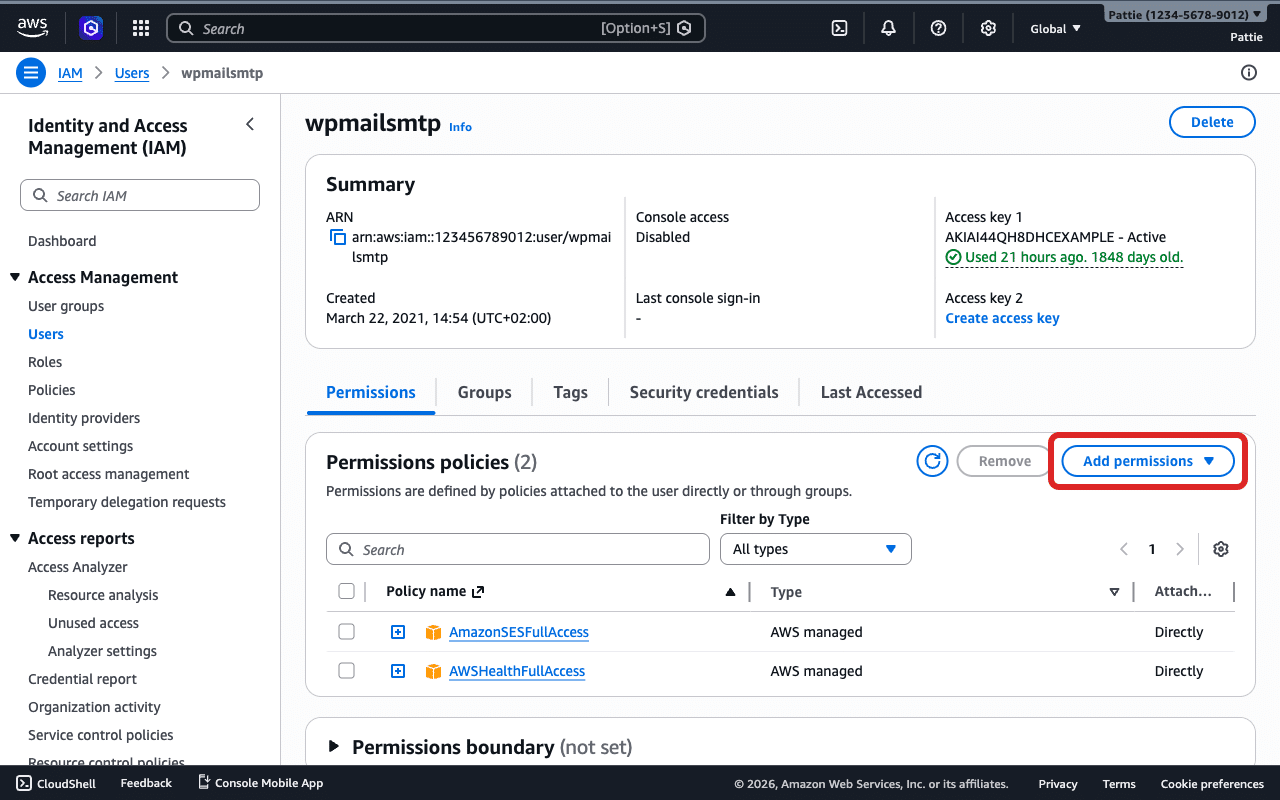
Task: Open the help question mark menu
Action: (938, 28)
